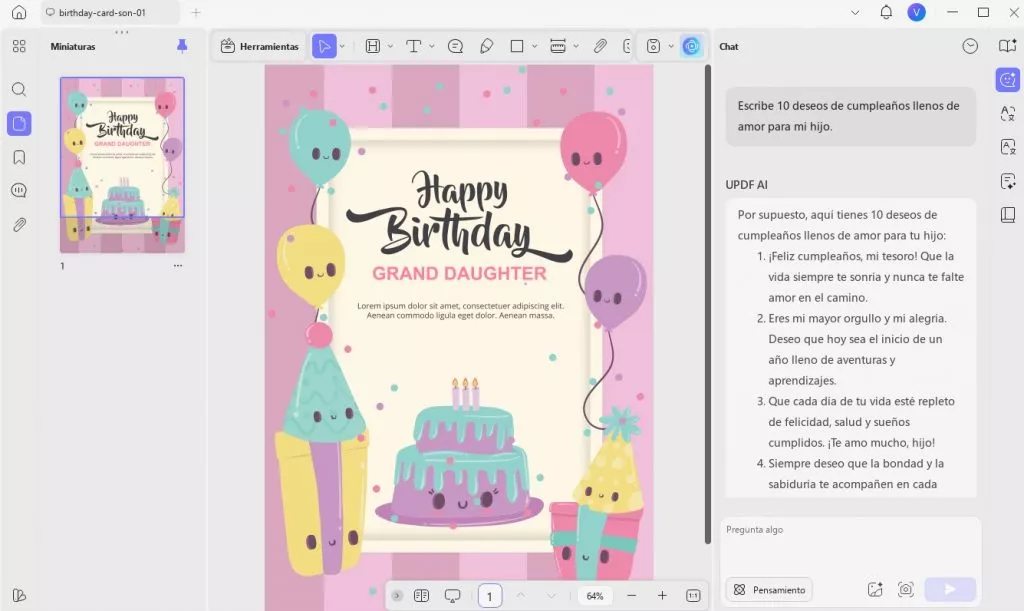Select the measure ruler tool
Screen dimensions: 1024x611
[558, 46]
